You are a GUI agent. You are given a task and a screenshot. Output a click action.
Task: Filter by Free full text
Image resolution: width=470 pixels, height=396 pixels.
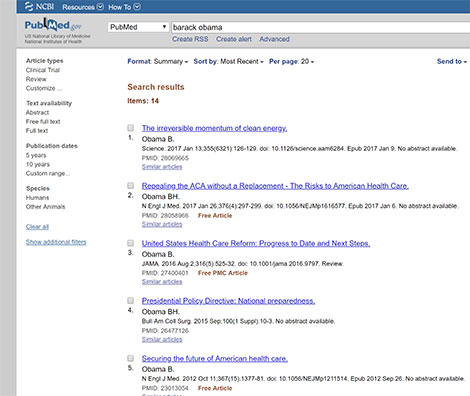(43, 122)
